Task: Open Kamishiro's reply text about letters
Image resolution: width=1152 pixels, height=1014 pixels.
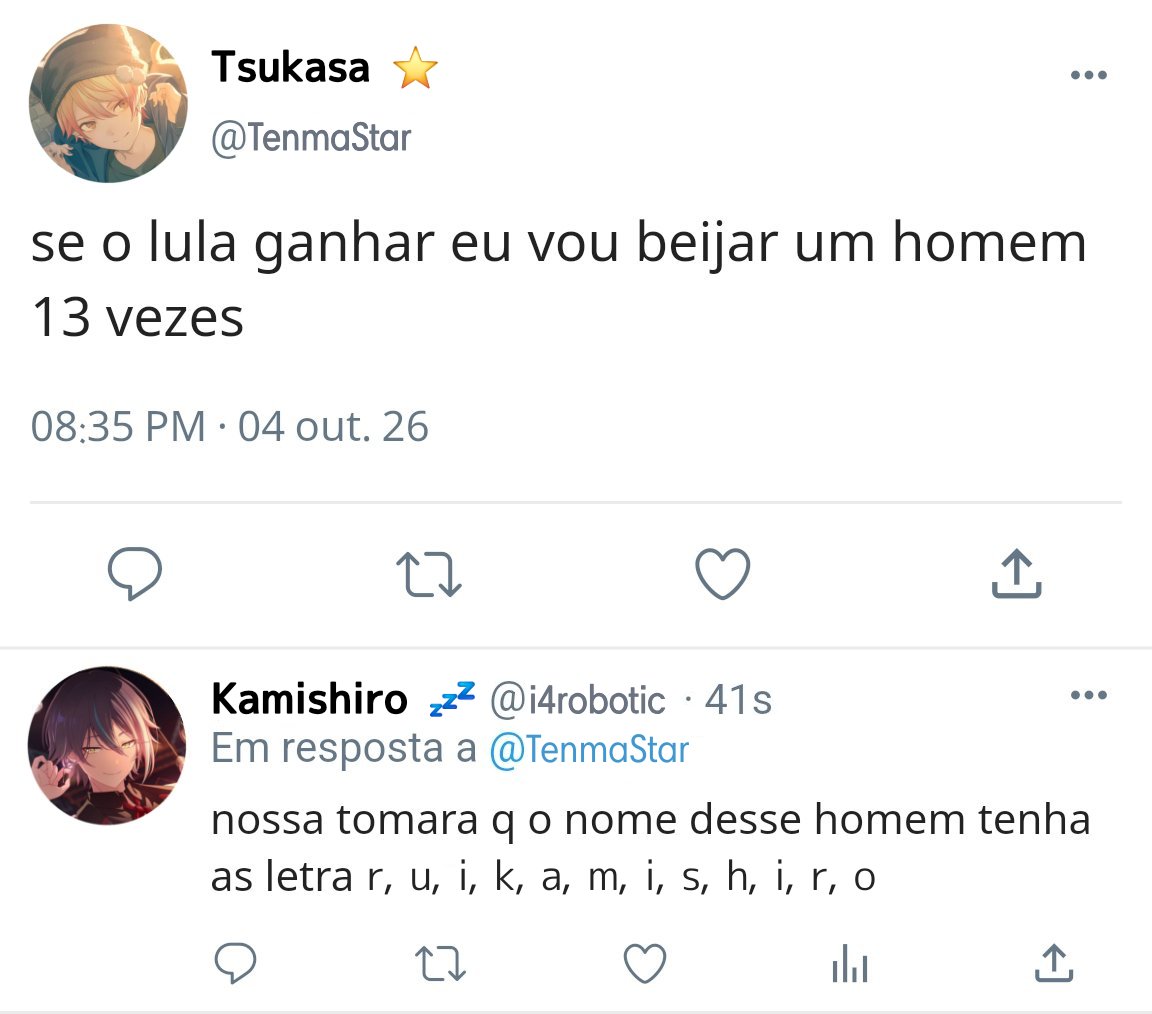Action: (x=650, y=848)
